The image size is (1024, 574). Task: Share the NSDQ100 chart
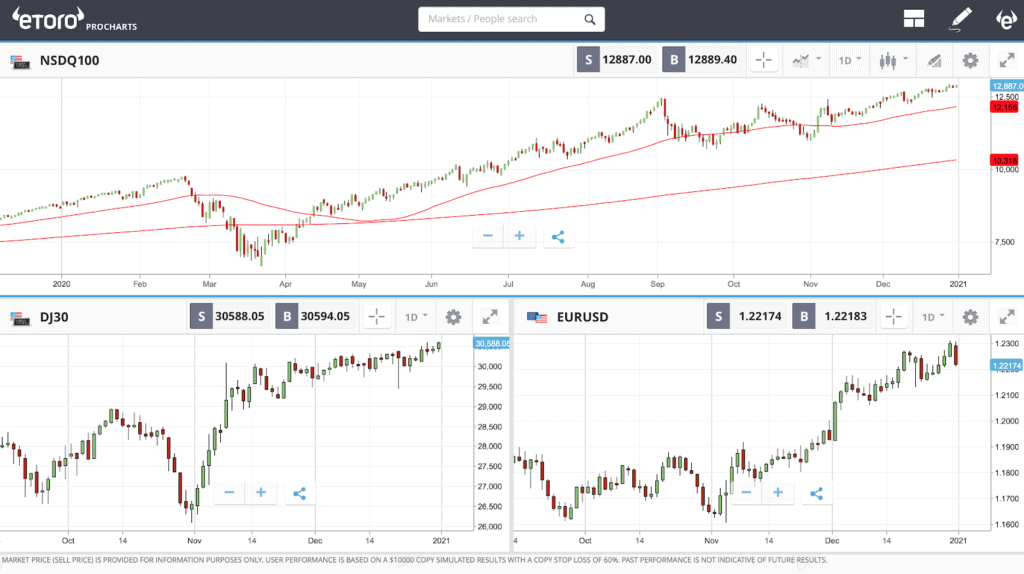tap(558, 236)
